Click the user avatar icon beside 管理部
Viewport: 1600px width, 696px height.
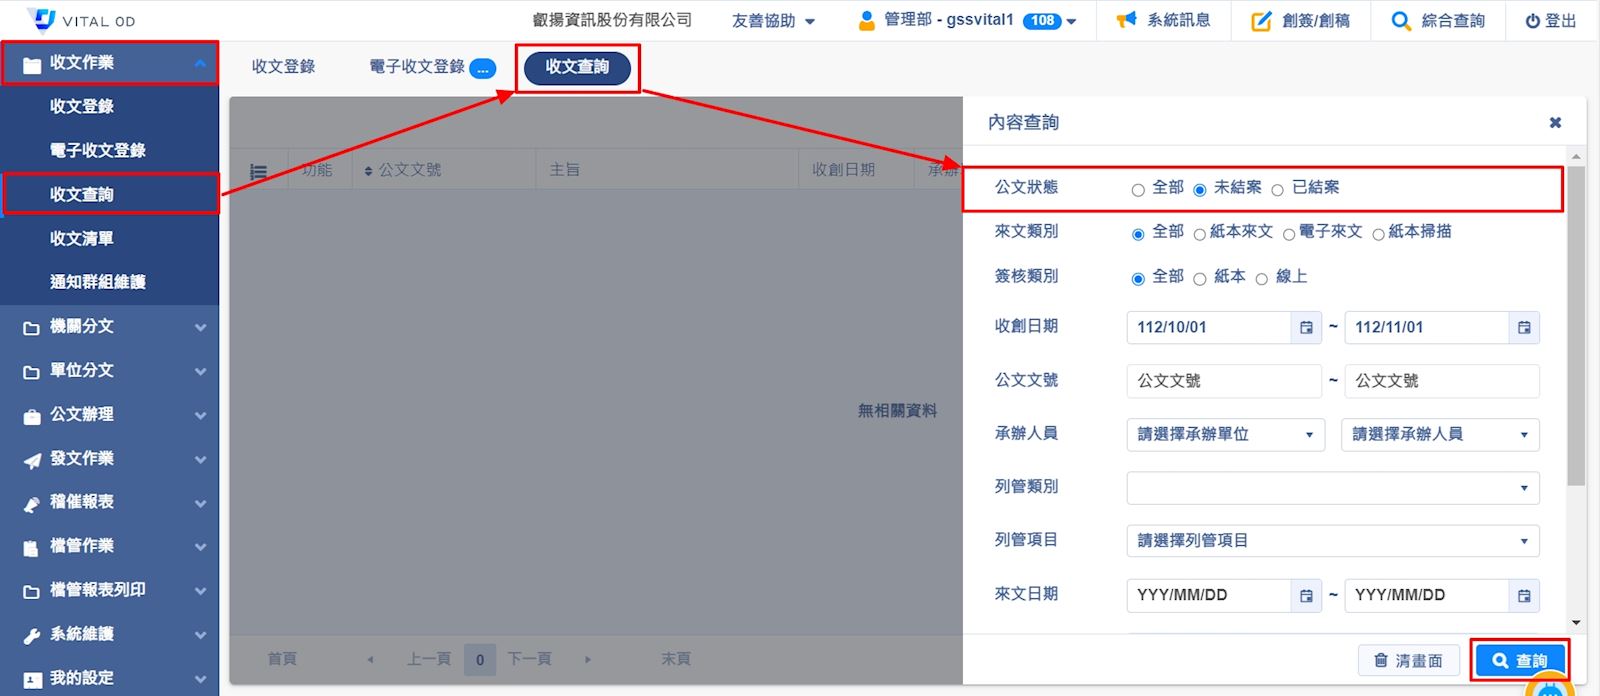[867, 20]
